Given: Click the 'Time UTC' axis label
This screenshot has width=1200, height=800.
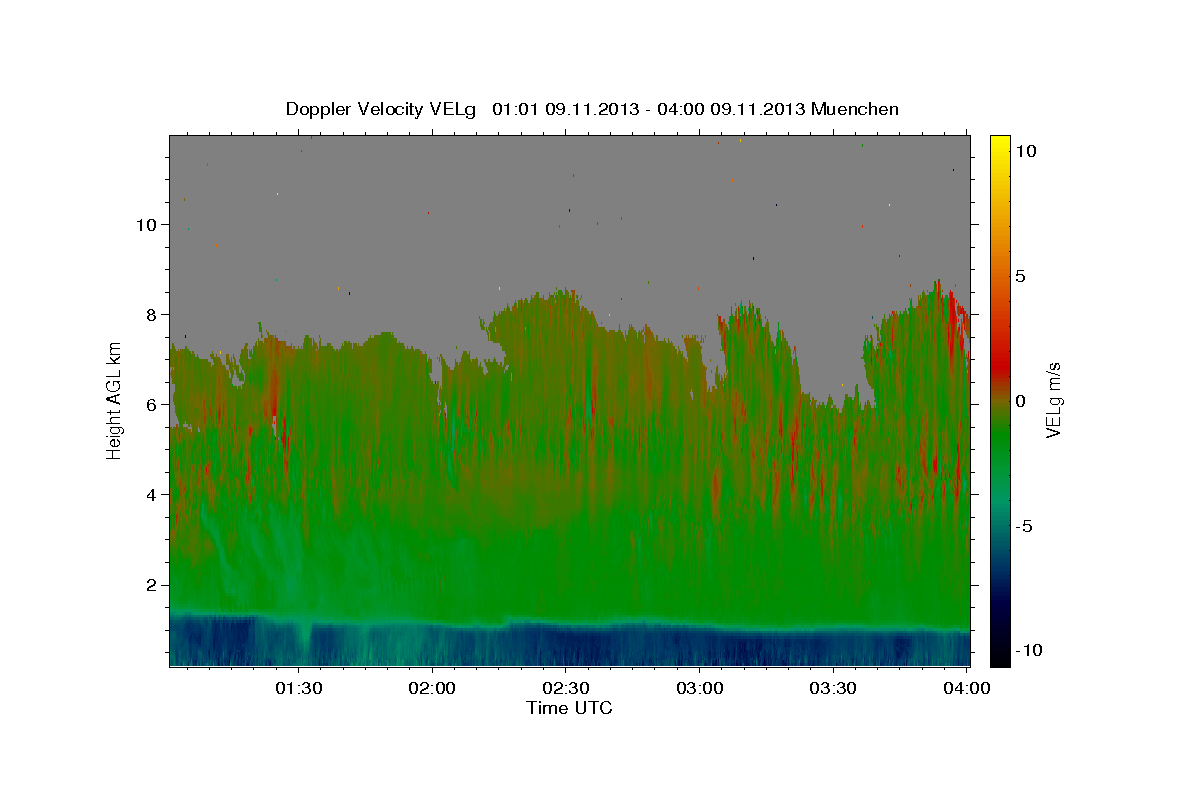Looking at the screenshot, I should [569, 708].
